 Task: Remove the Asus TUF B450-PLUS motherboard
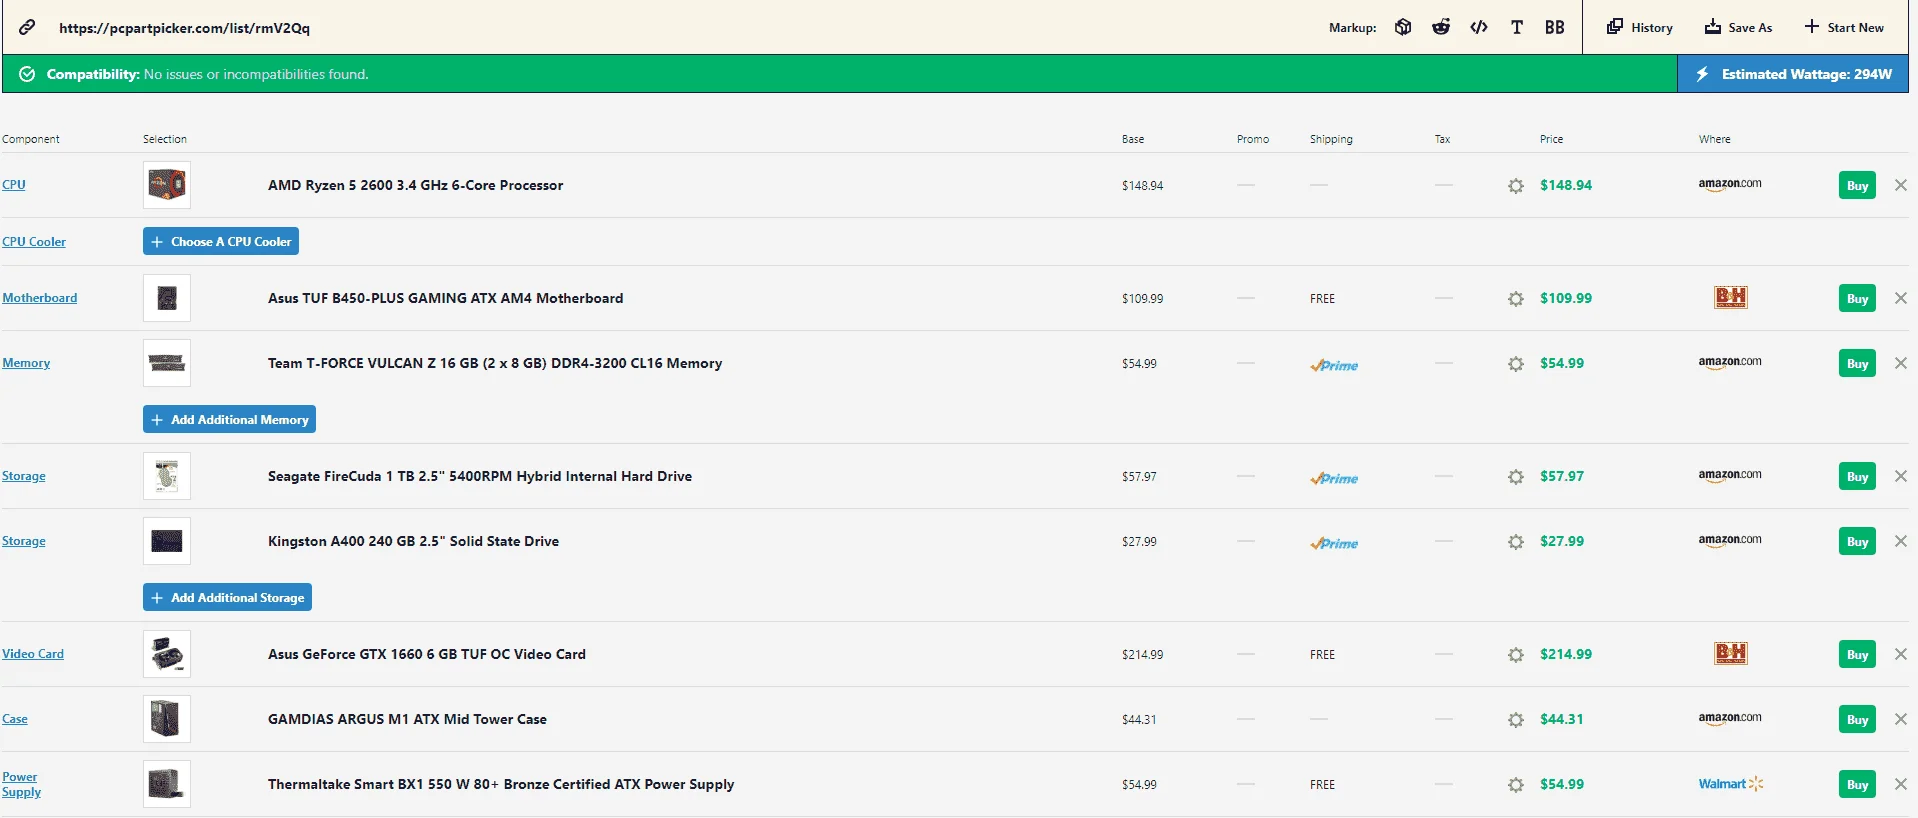coord(1901,298)
